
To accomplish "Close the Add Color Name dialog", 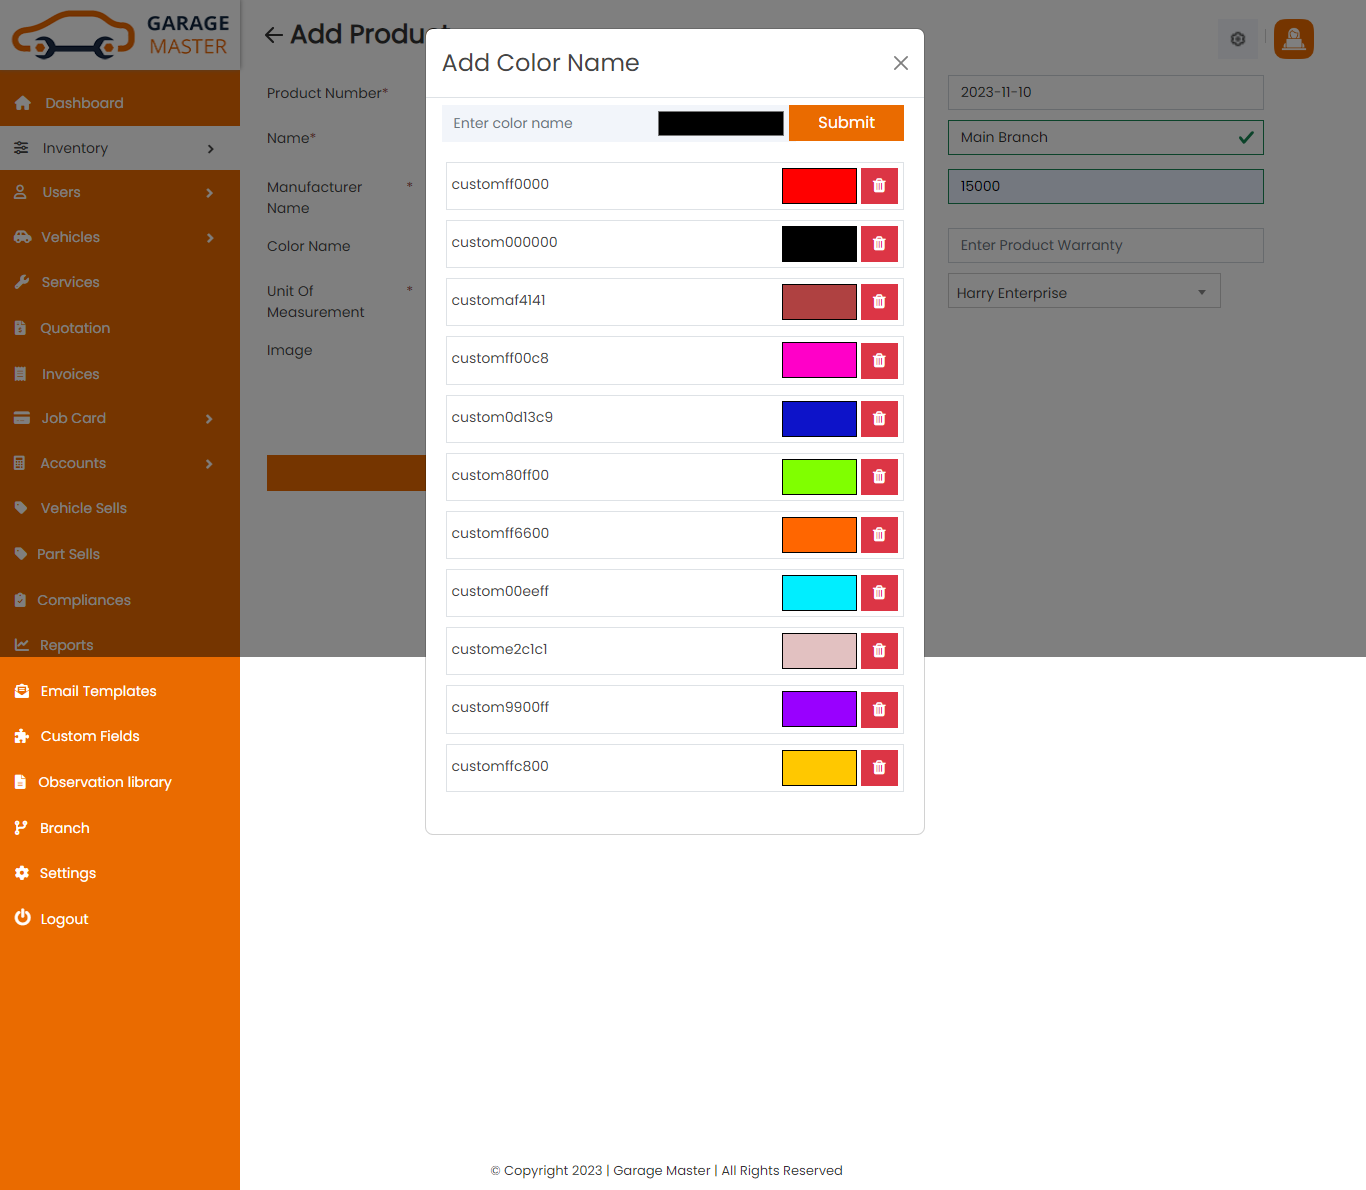I will click(x=900, y=63).
